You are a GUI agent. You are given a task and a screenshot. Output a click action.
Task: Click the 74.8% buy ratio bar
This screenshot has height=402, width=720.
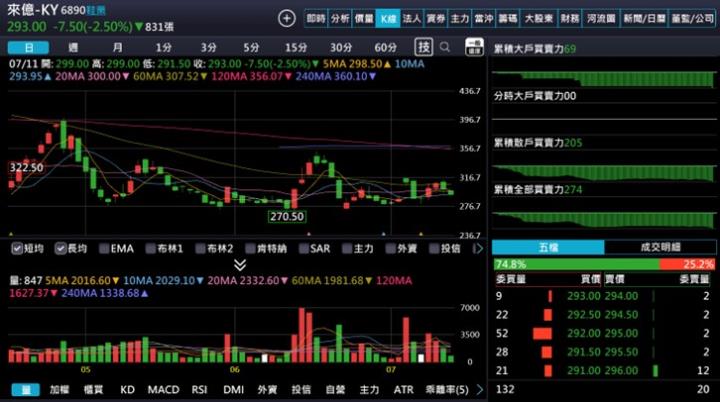pos(576,264)
